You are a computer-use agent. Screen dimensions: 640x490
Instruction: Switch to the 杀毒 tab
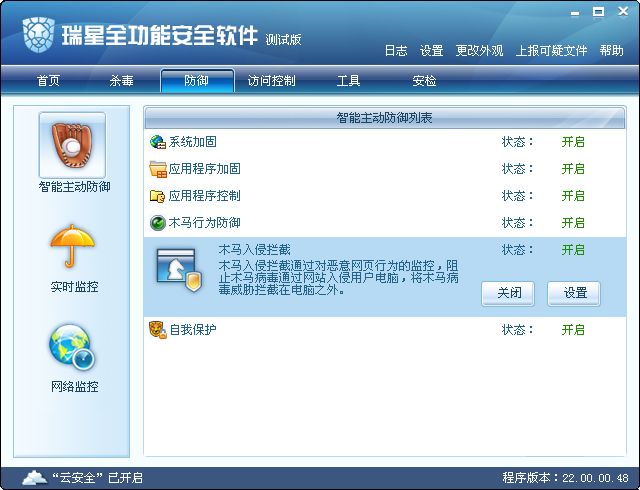pyautogui.click(x=121, y=80)
